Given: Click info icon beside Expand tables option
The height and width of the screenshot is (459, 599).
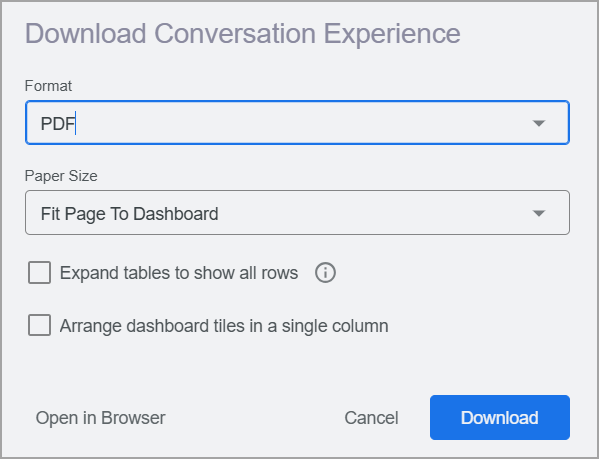Looking at the screenshot, I should click(325, 273).
